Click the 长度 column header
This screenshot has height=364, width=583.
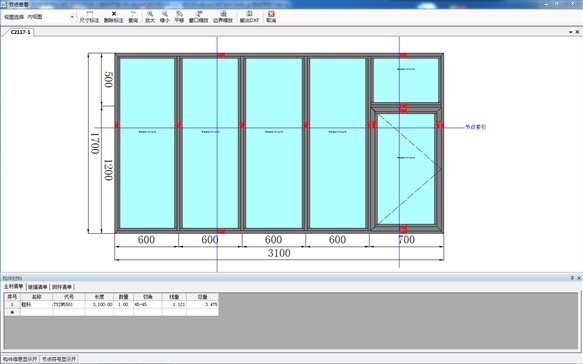pos(99,297)
